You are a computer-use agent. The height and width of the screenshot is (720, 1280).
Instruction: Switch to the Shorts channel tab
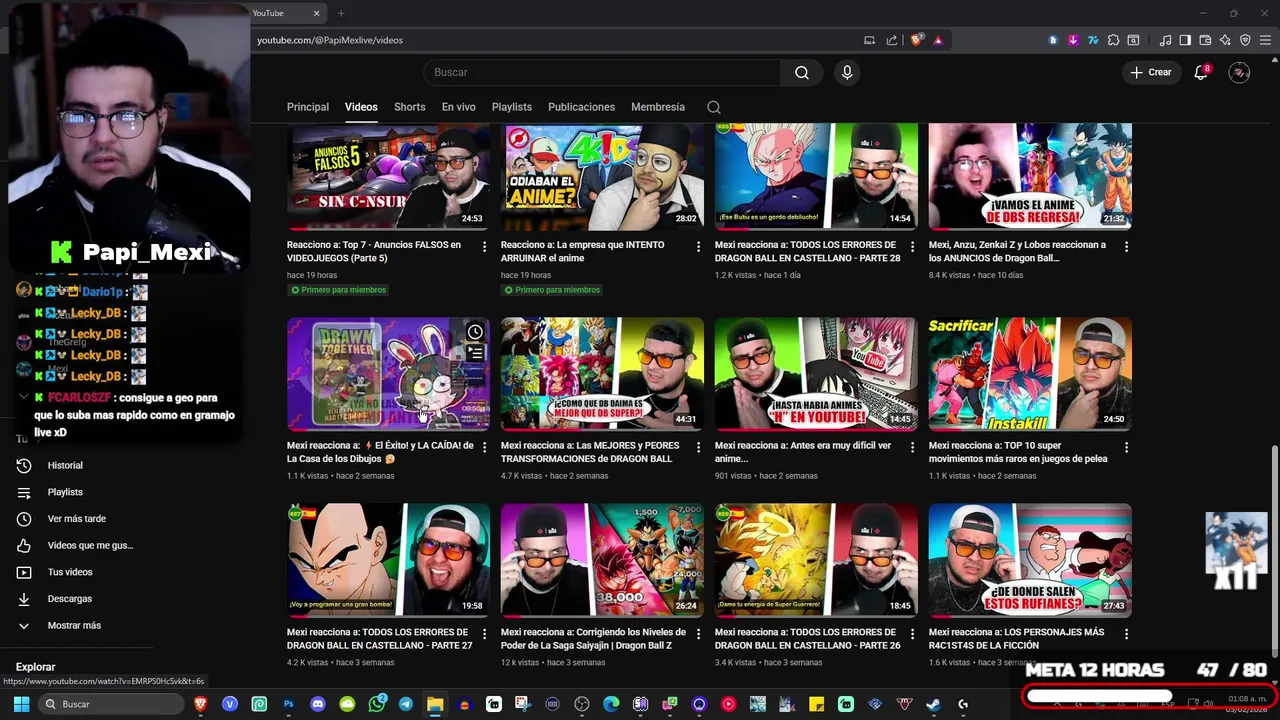(x=409, y=107)
